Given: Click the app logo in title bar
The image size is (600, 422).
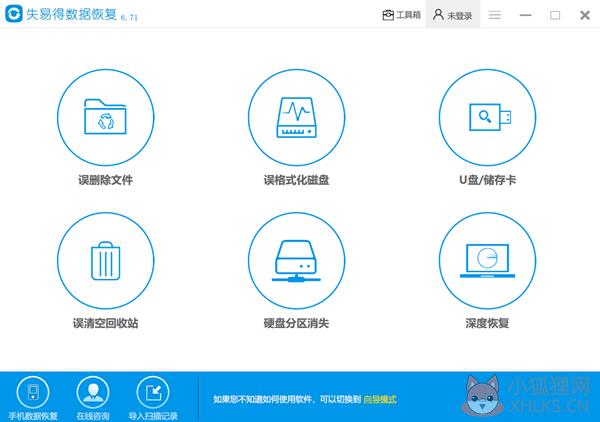Looking at the screenshot, I should pos(14,14).
